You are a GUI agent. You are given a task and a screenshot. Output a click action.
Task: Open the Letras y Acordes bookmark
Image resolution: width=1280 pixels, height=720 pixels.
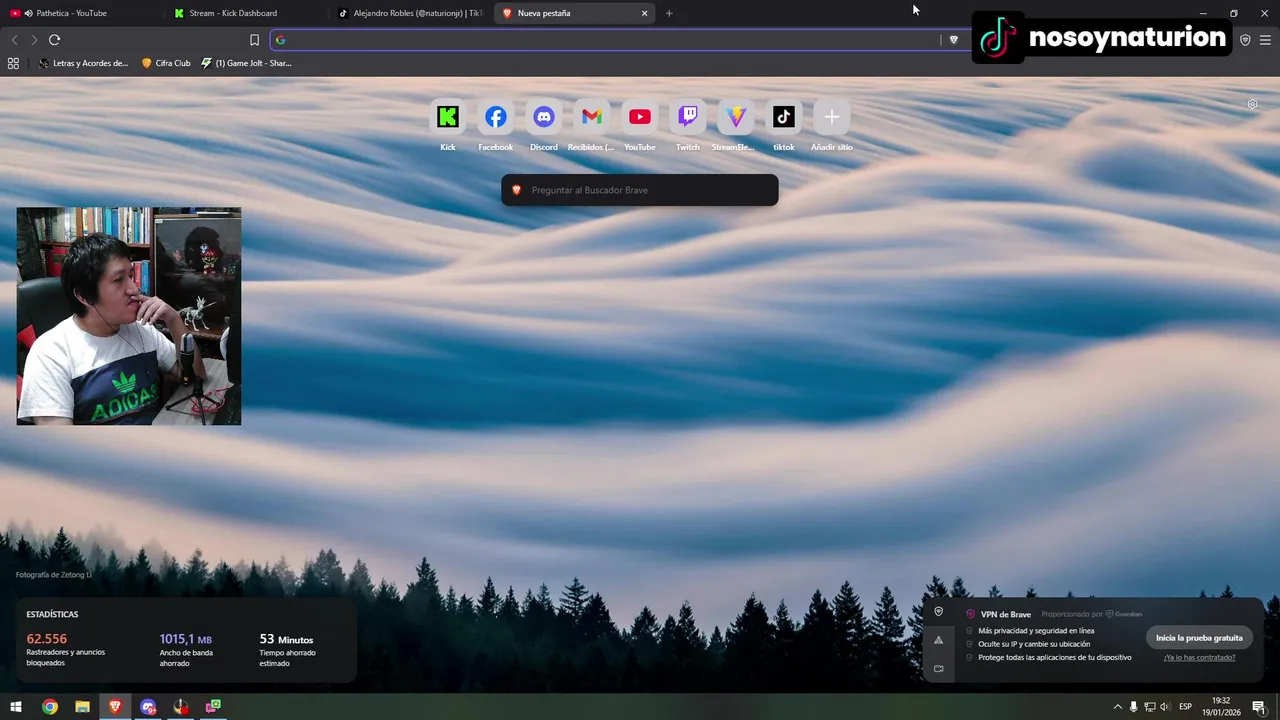(84, 63)
